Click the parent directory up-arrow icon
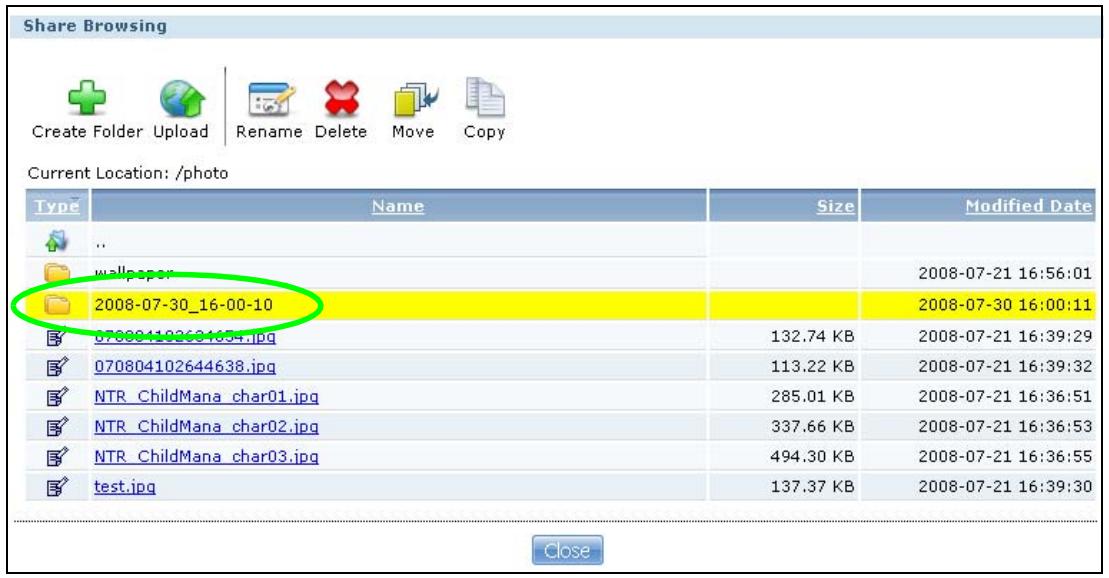1109x578 pixels. (57, 242)
